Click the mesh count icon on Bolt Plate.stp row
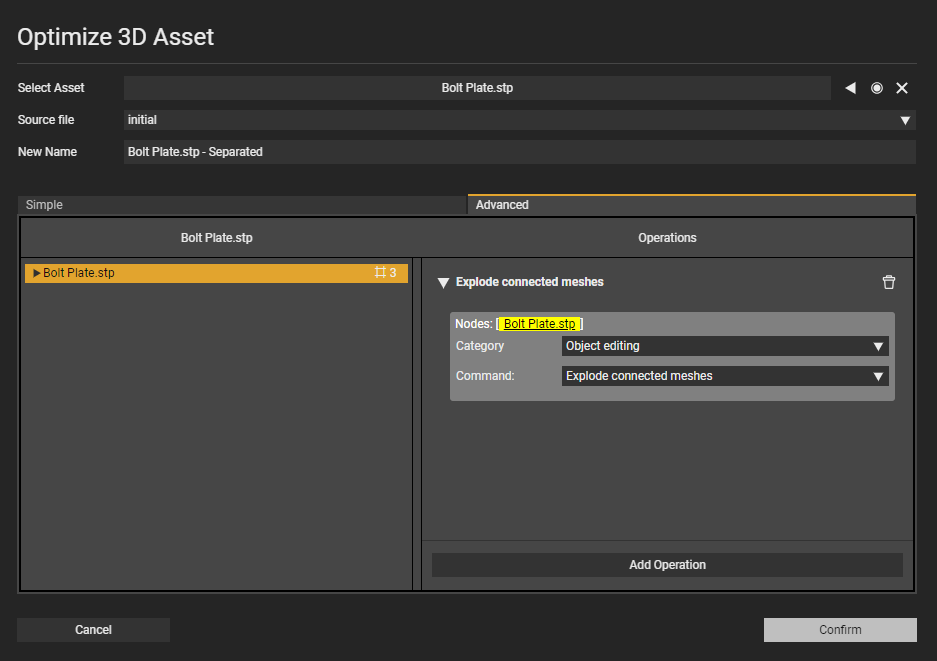 pos(380,273)
